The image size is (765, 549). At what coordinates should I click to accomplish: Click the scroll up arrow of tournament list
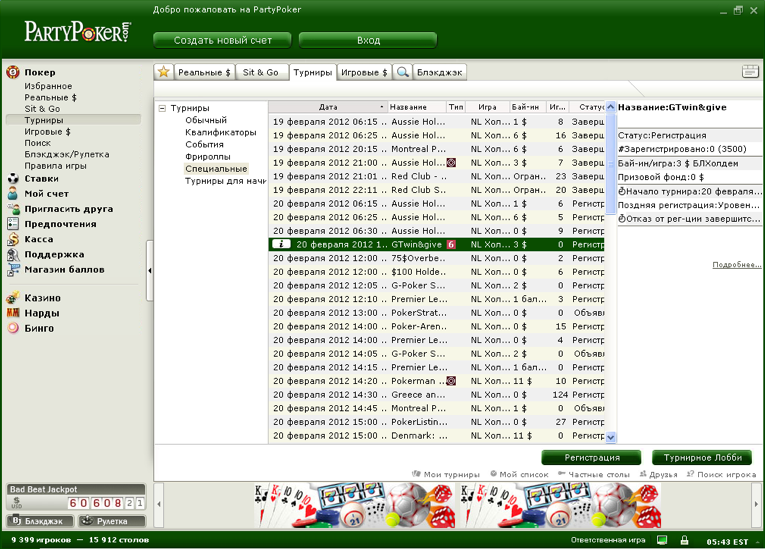pyautogui.click(x=610, y=107)
